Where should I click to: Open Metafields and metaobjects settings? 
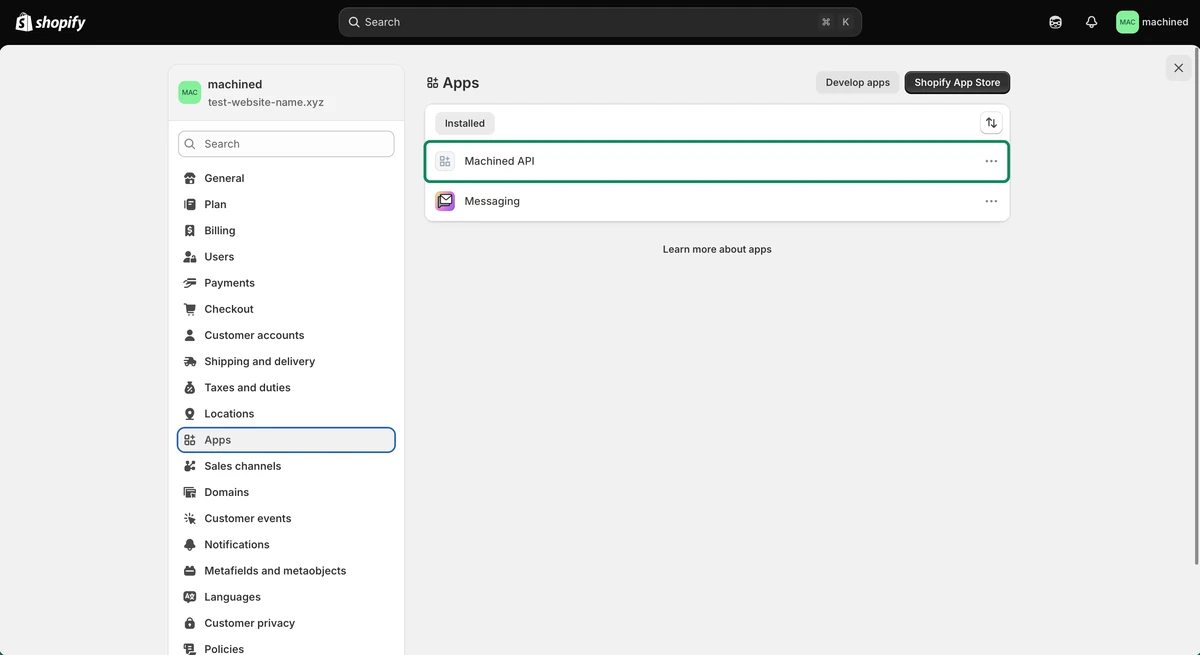pyautogui.click(x=286, y=571)
